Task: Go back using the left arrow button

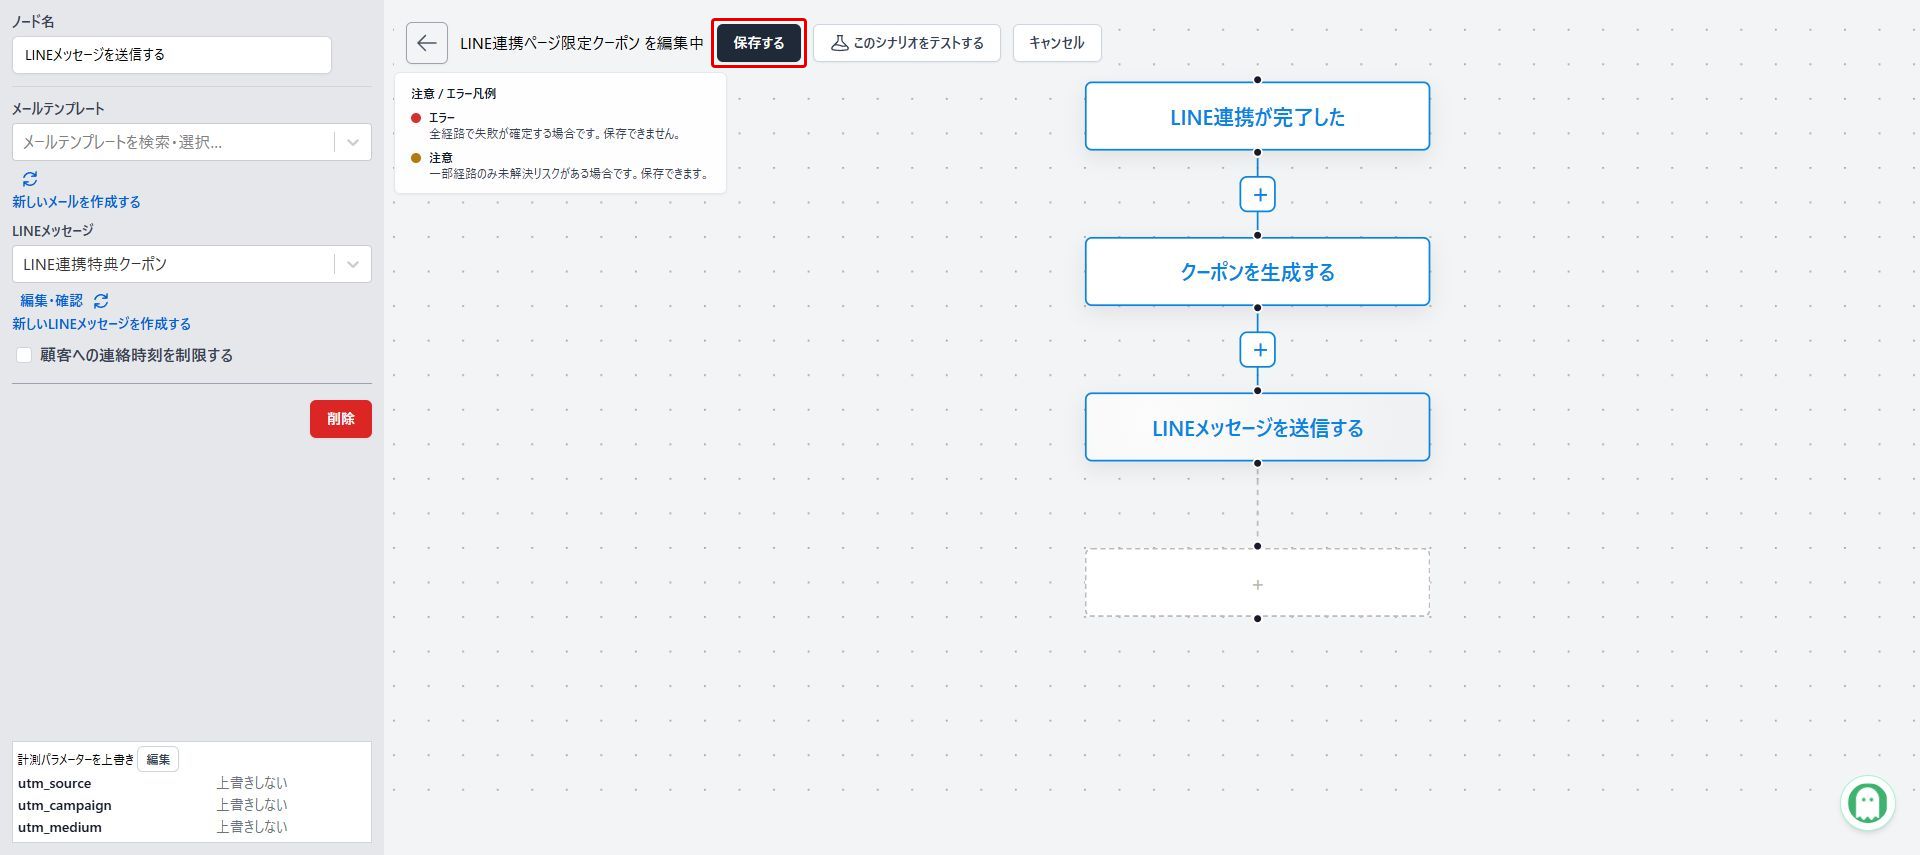Action: [426, 43]
